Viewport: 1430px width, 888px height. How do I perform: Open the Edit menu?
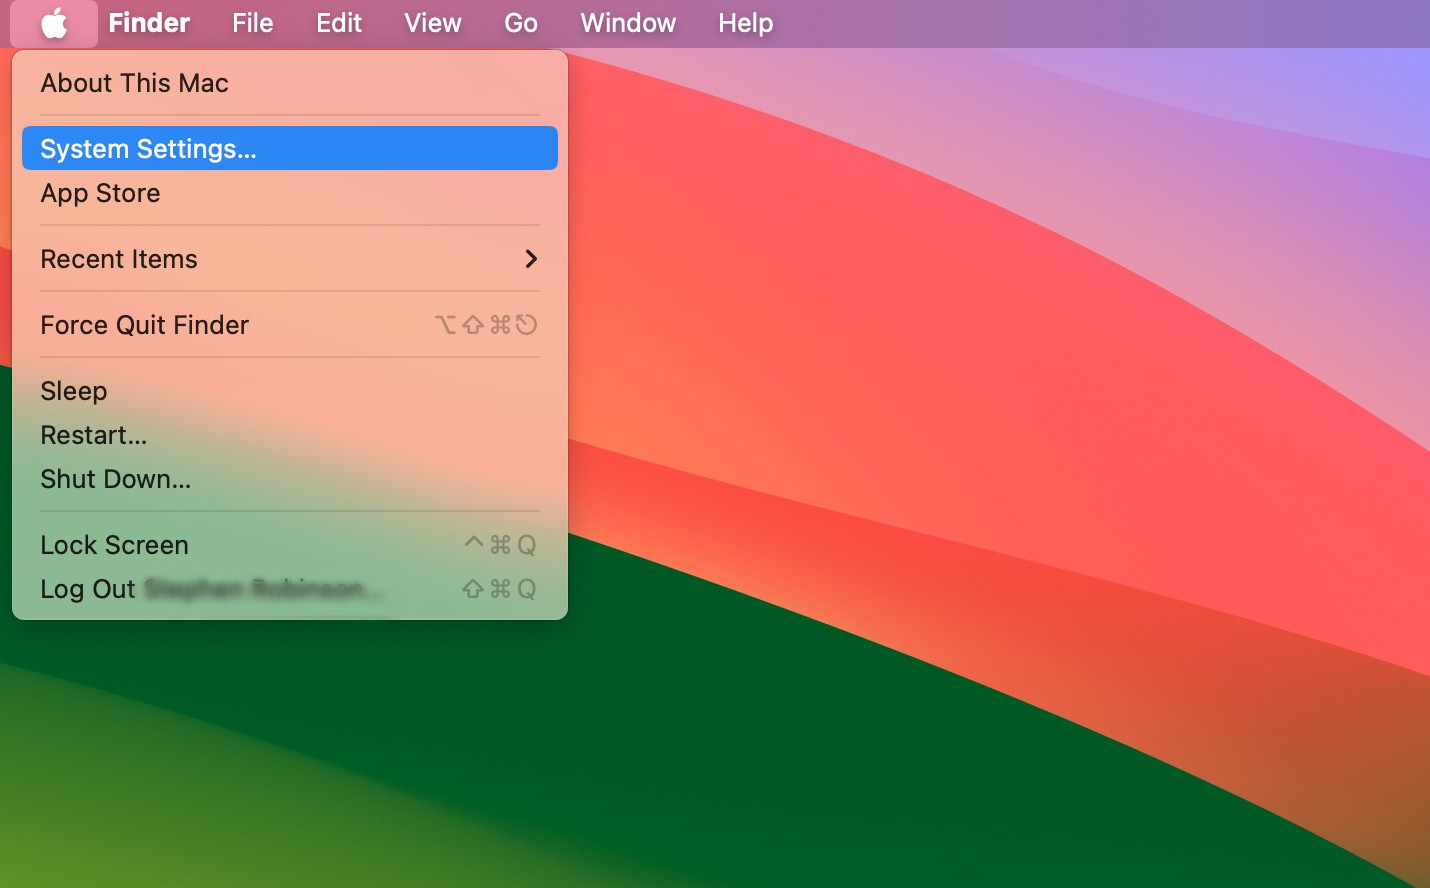(x=339, y=23)
